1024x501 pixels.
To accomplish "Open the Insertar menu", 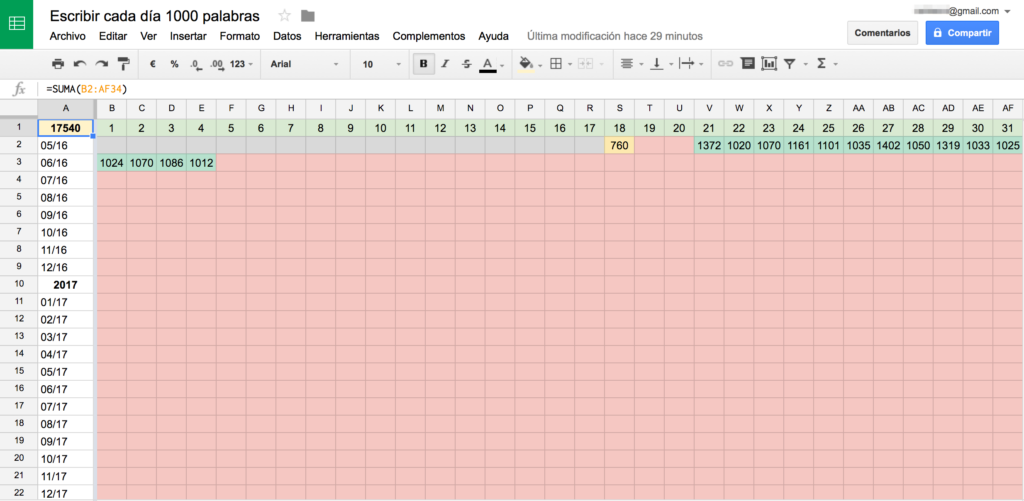I will (188, 37).
